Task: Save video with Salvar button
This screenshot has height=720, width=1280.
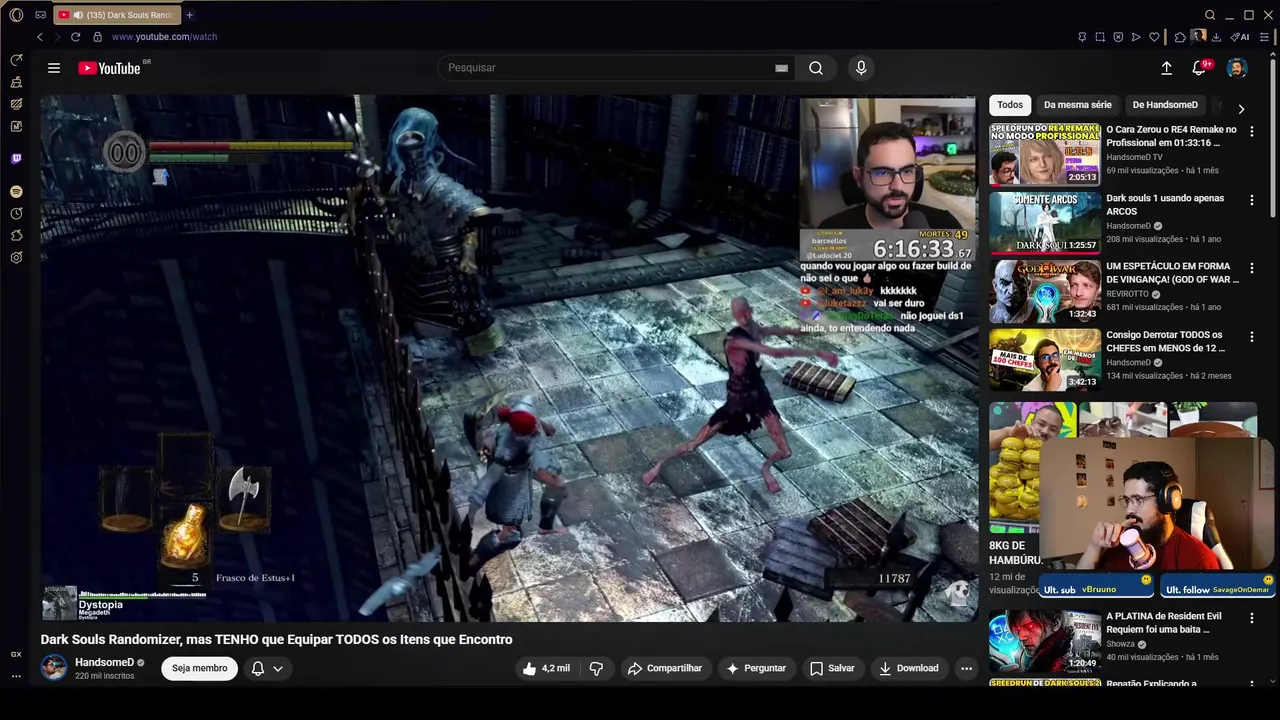Action: click(832, 668)
